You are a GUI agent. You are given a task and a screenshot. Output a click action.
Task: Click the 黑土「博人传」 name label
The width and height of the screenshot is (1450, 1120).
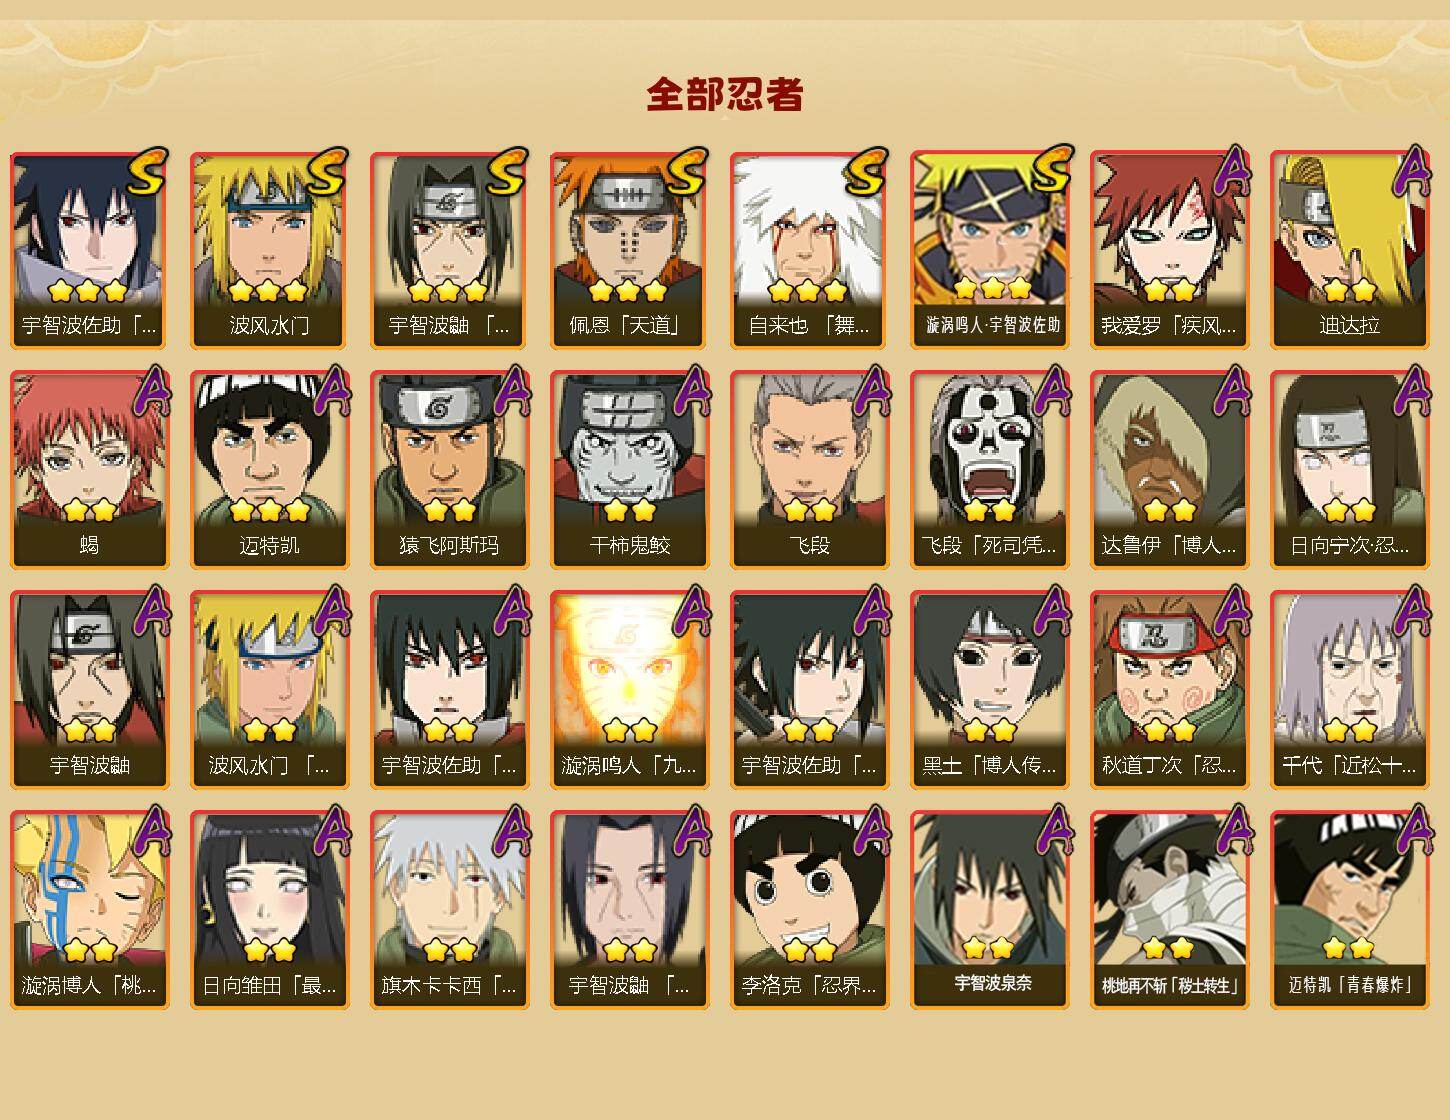[x=989, y=766]
